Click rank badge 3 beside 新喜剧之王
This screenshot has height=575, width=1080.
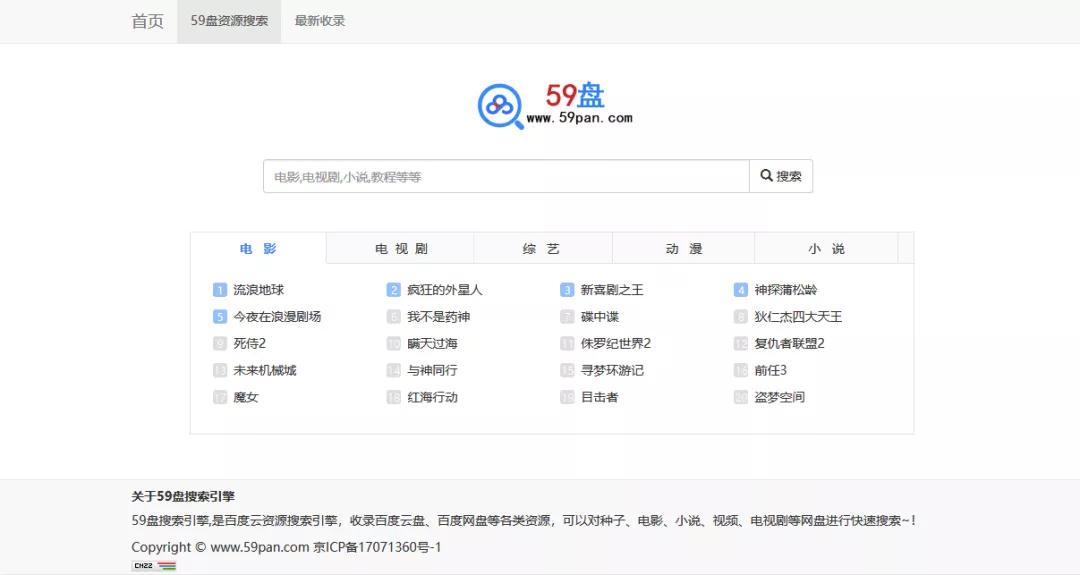tap(567, 290)
